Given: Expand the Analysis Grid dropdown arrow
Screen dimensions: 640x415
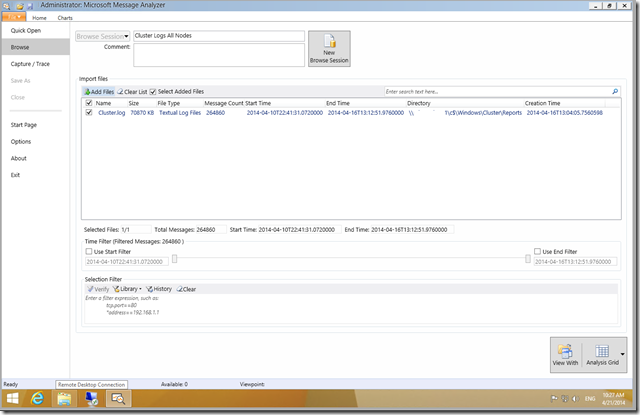Looking at the screenshot, I should (x=622, y=354).
